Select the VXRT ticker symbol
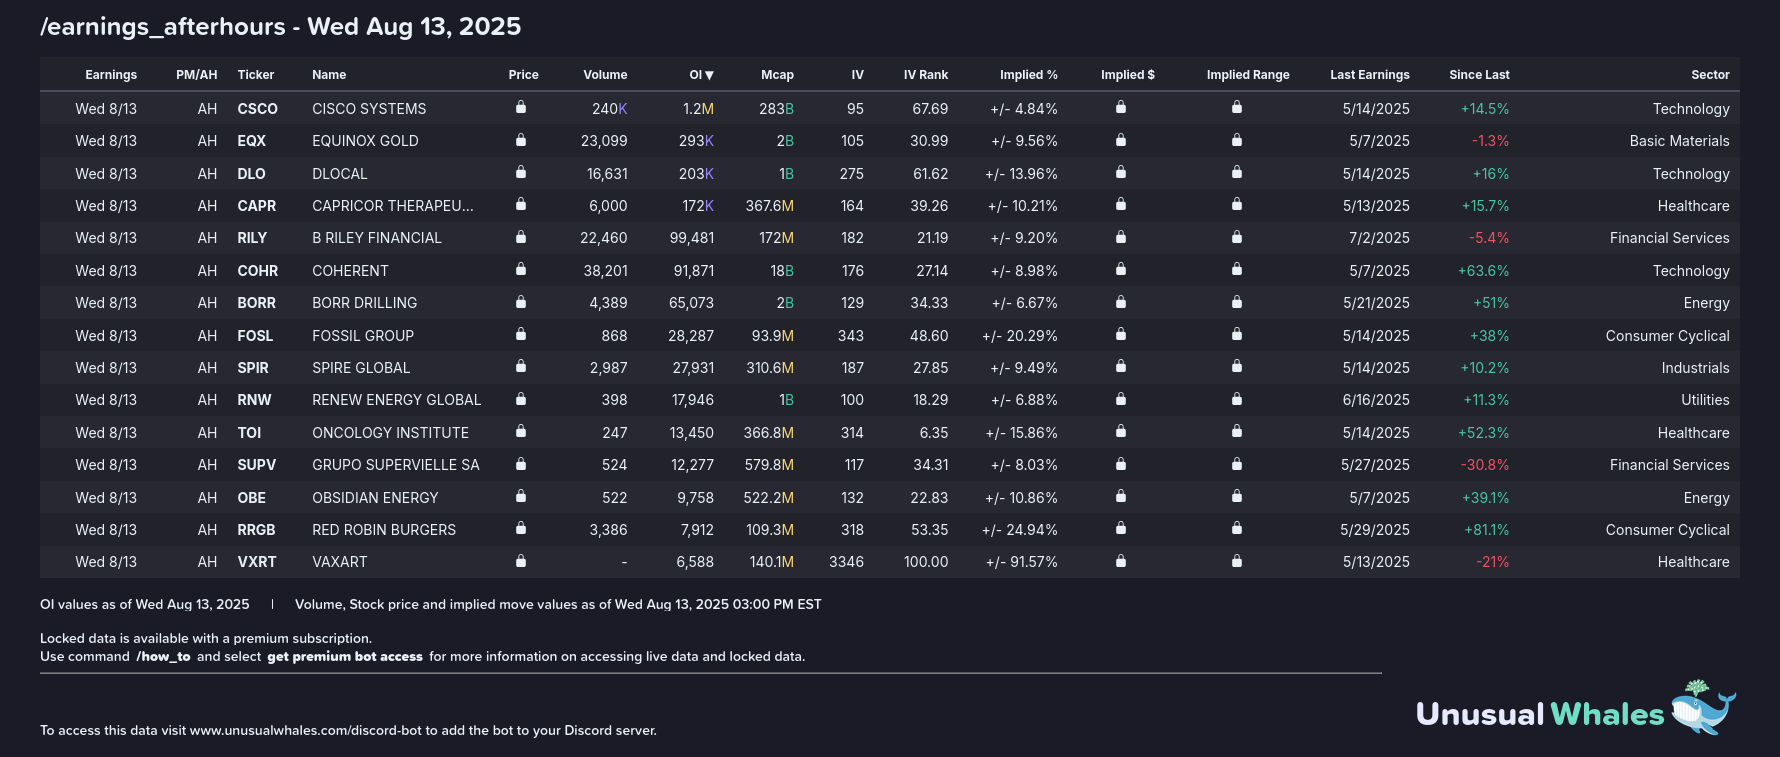Image resolution: width=1780 pixels, height=757 pixels. [x=256, y=562]
